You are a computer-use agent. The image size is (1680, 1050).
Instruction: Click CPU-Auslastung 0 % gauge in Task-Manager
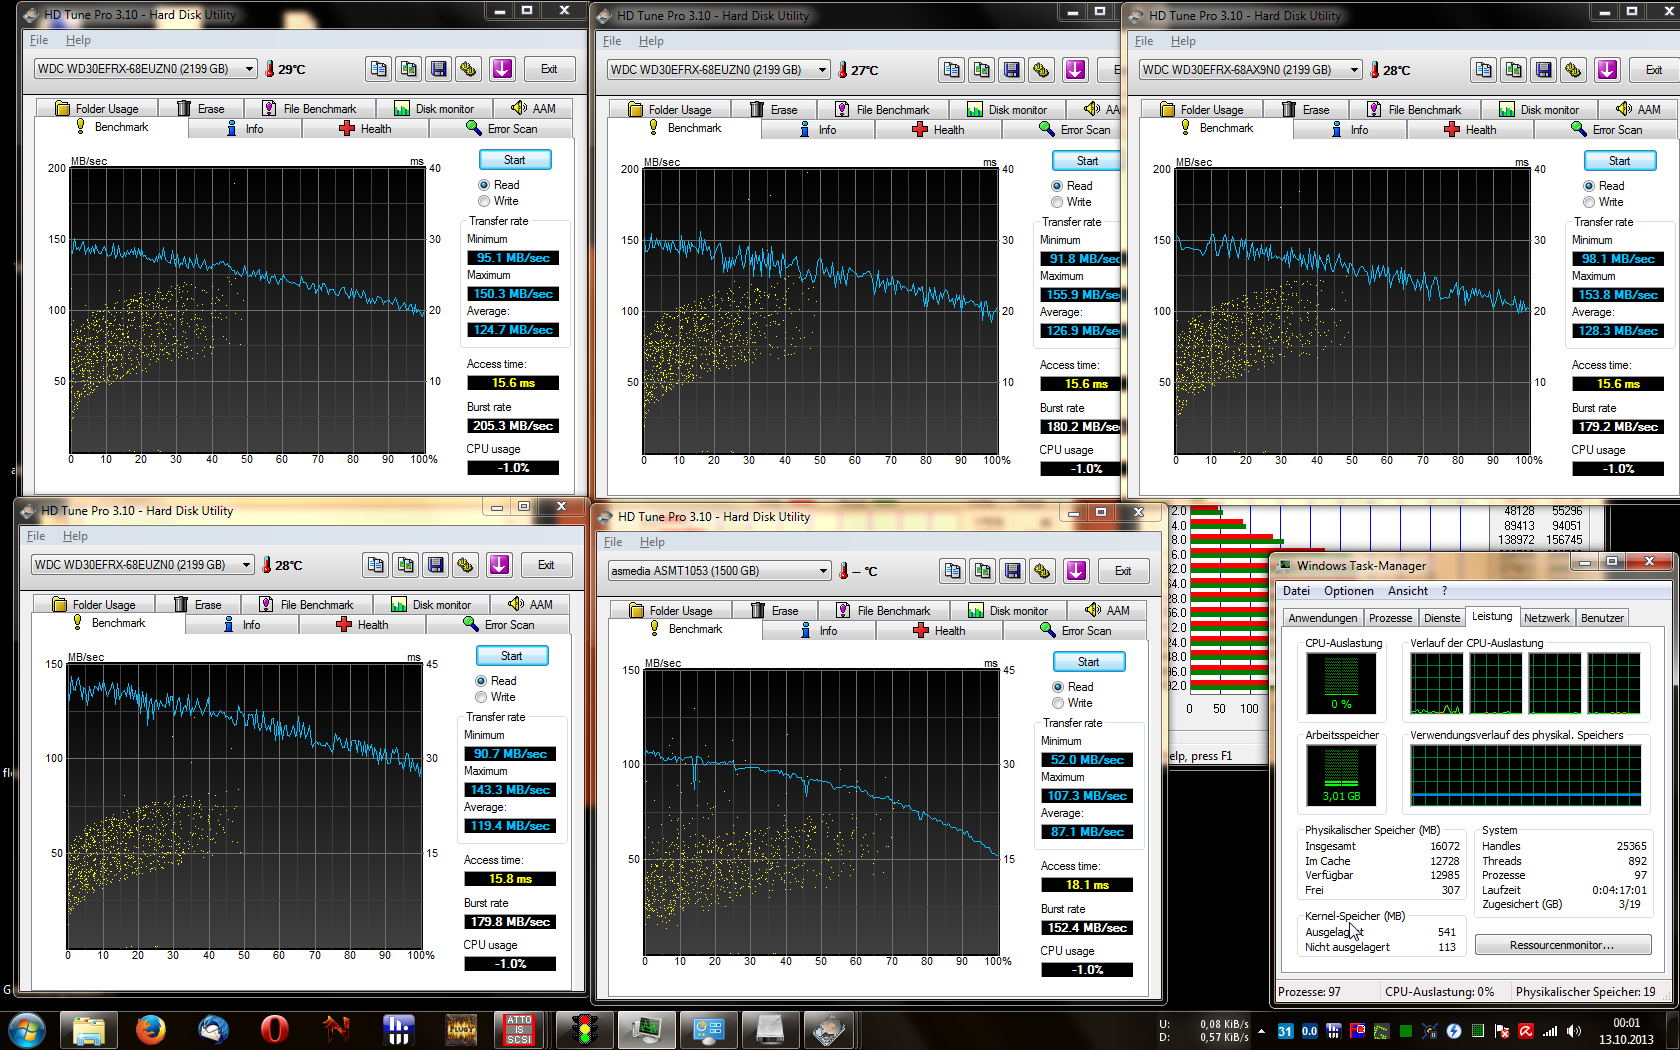pos(1341,682)
